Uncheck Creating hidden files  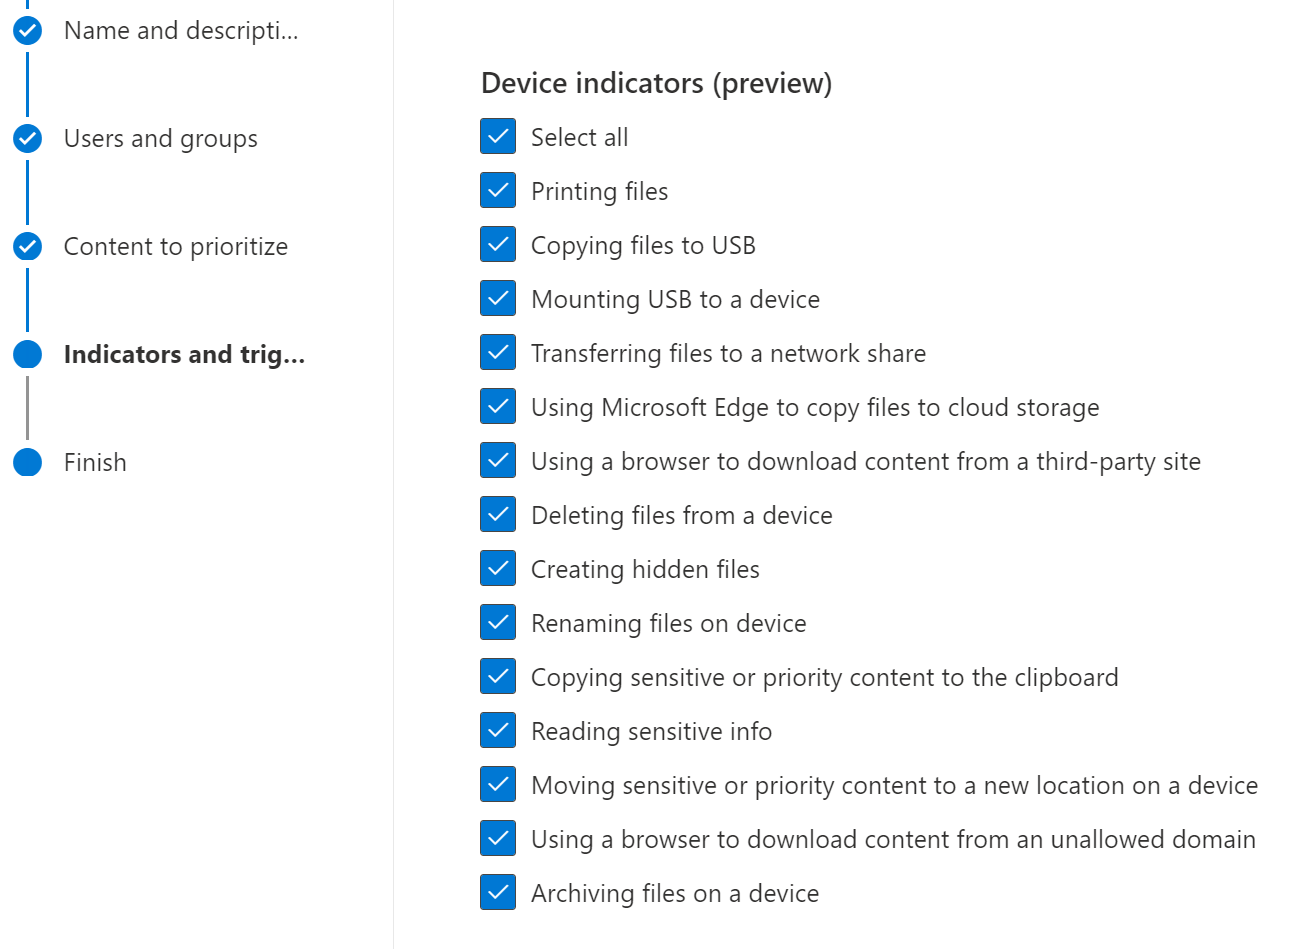click(498, 569)
